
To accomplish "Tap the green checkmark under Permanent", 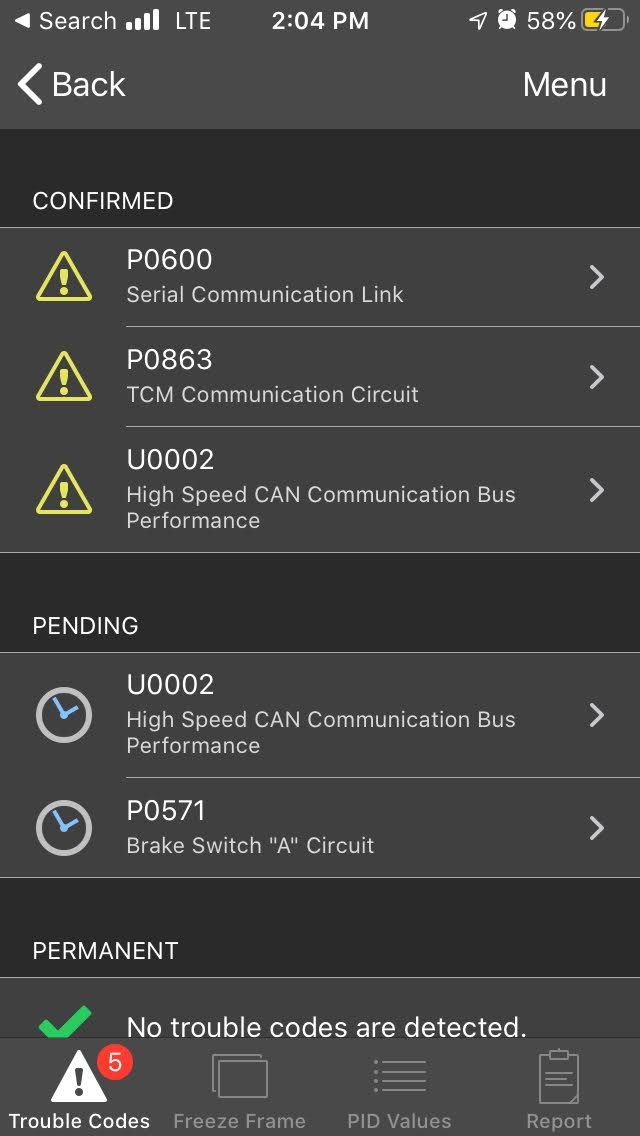I will (x=65, y=1022).
